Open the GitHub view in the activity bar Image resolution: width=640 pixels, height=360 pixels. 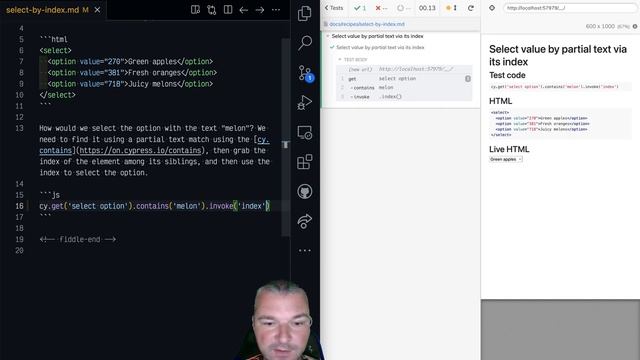coord(304,191)
